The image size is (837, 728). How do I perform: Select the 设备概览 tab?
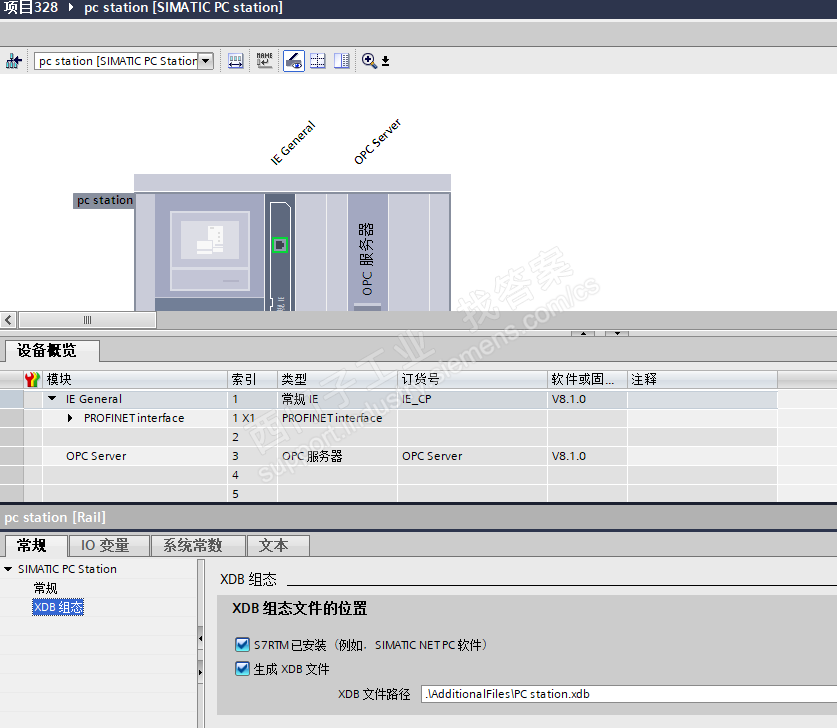click(52, 351)
